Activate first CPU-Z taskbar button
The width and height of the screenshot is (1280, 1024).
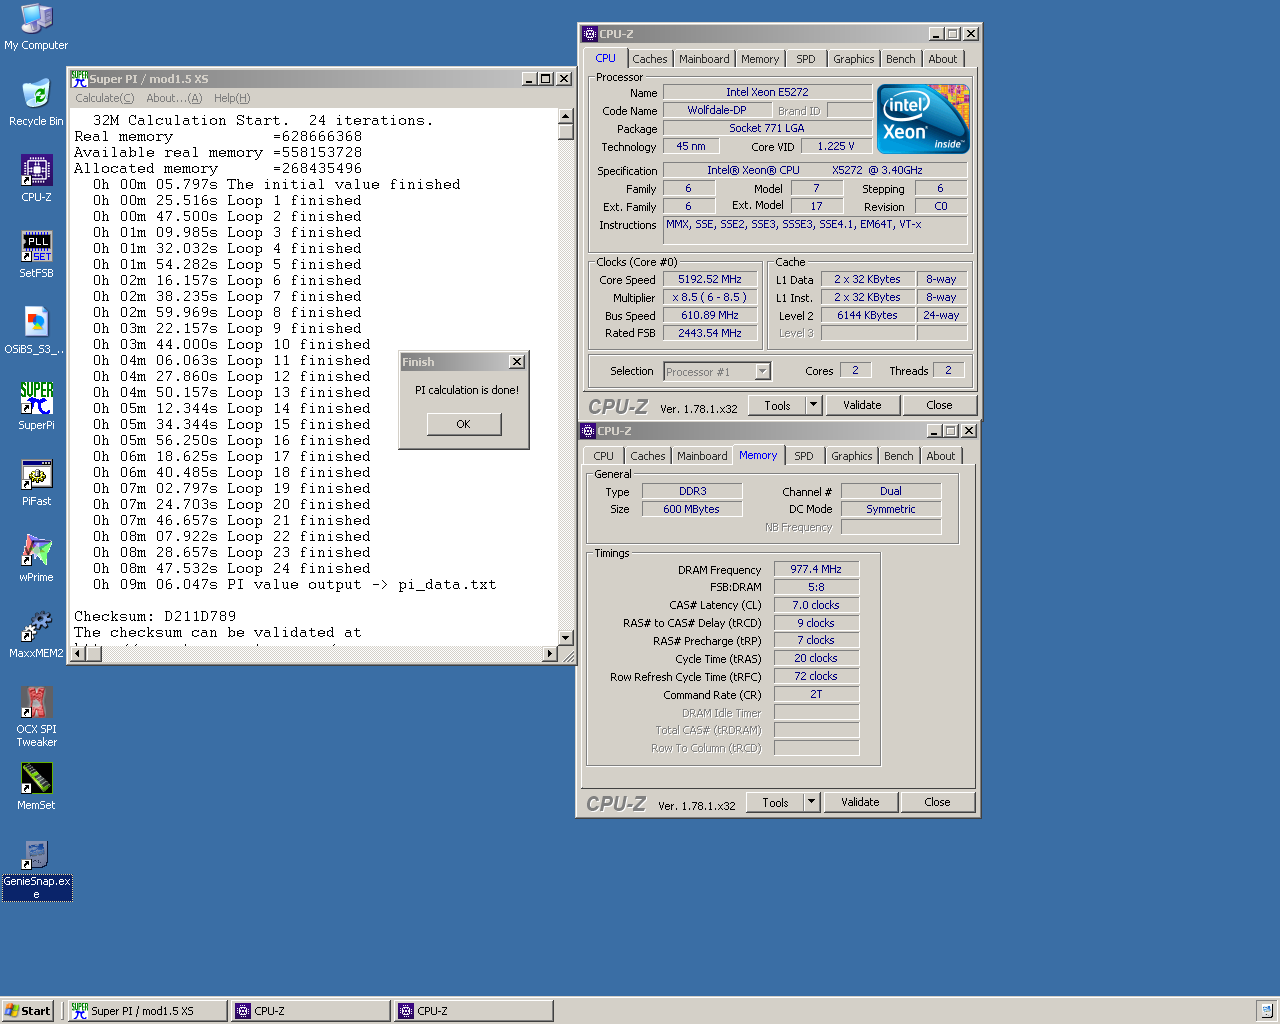tap(310, 1011)
